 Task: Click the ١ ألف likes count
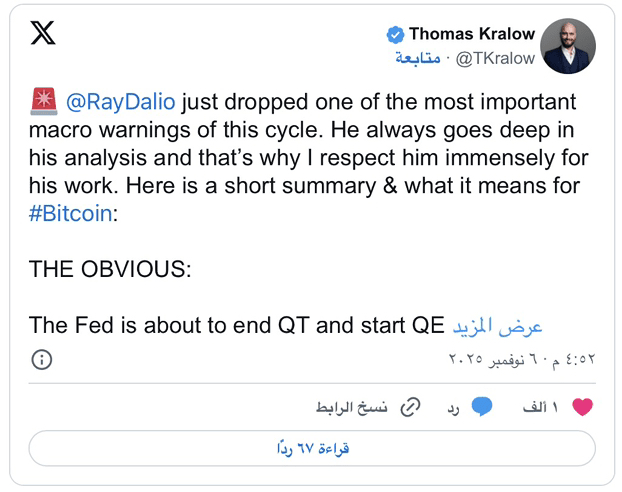tap(540, 407)
